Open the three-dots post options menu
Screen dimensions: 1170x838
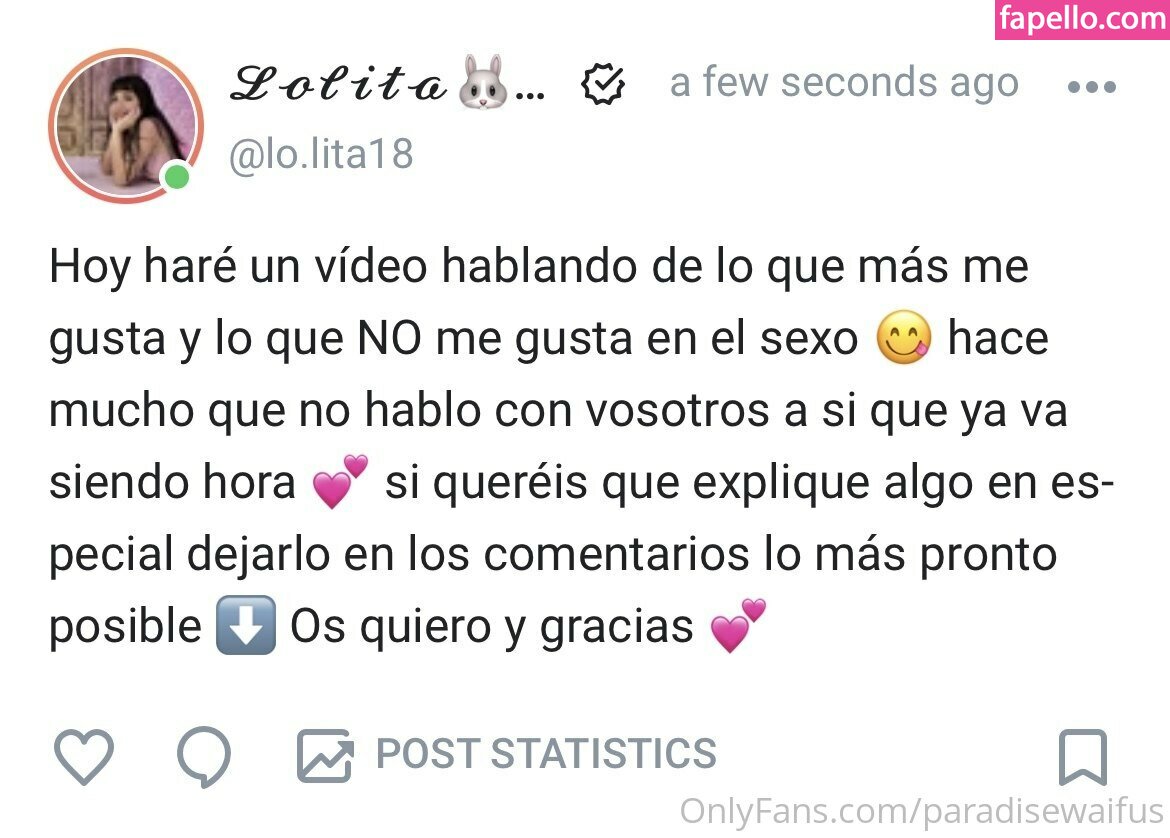[x=1092, y=87]
